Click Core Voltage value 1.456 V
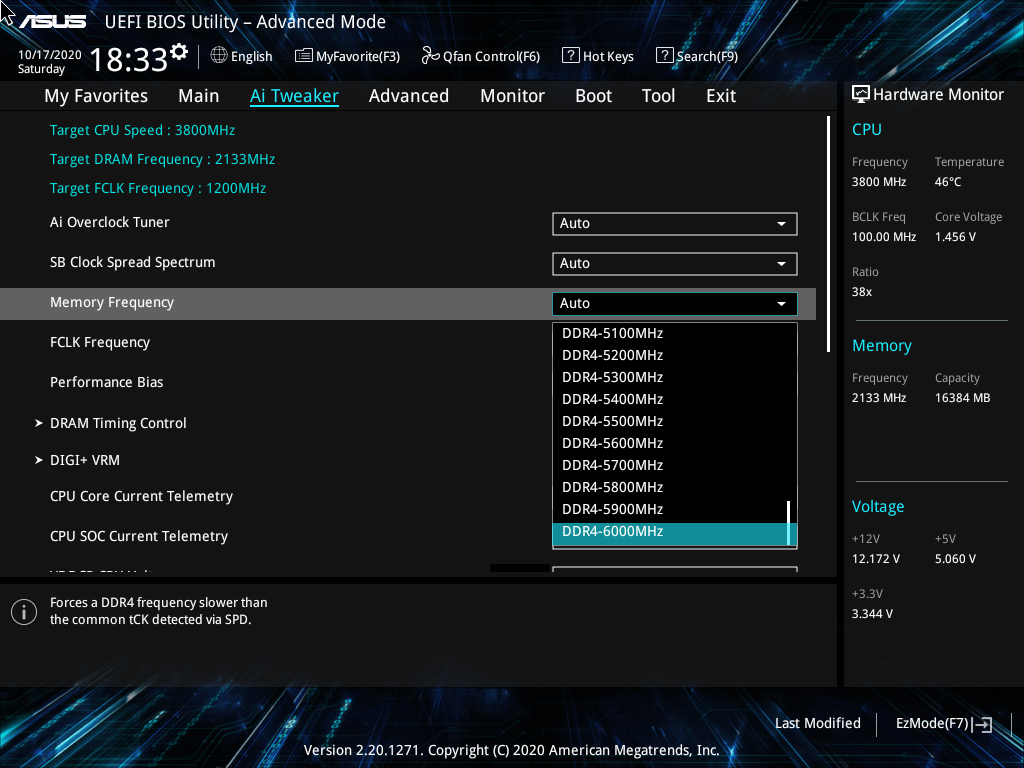Viewport: 1024px width, 768px height. 955,236
